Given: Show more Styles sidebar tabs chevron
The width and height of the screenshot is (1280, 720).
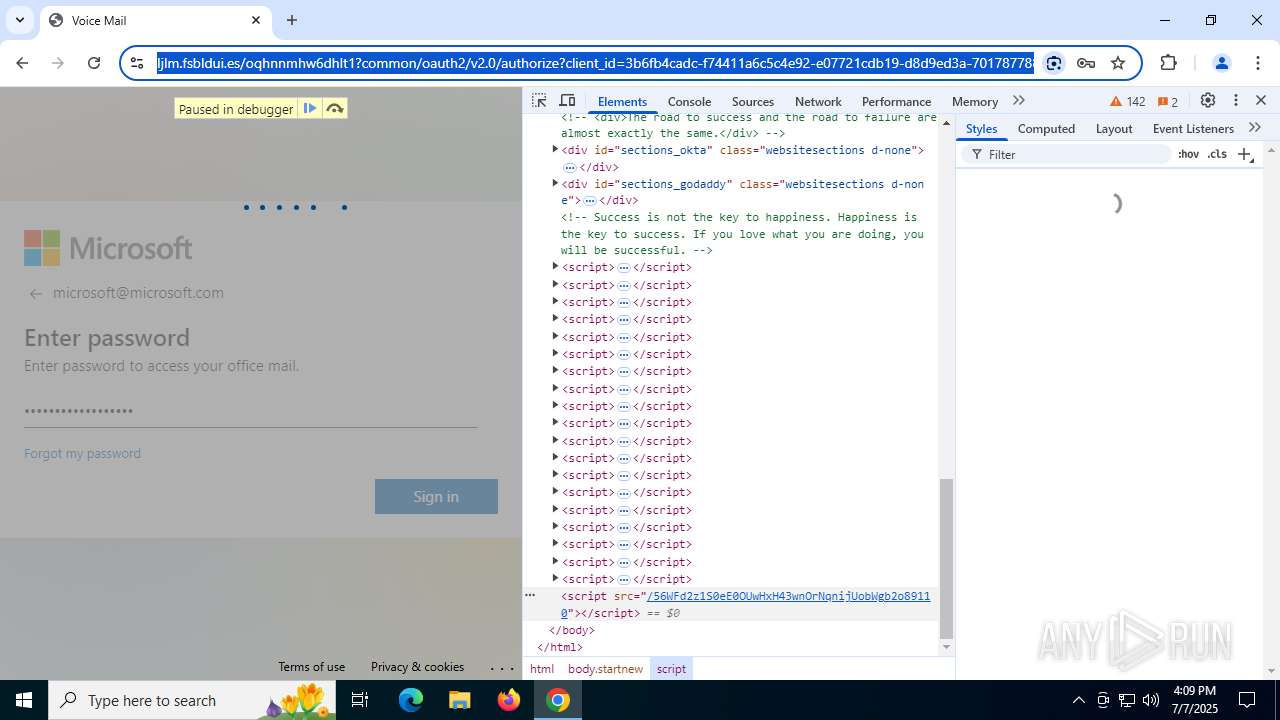Looking at the screenshot, I should coord(1255,128).
